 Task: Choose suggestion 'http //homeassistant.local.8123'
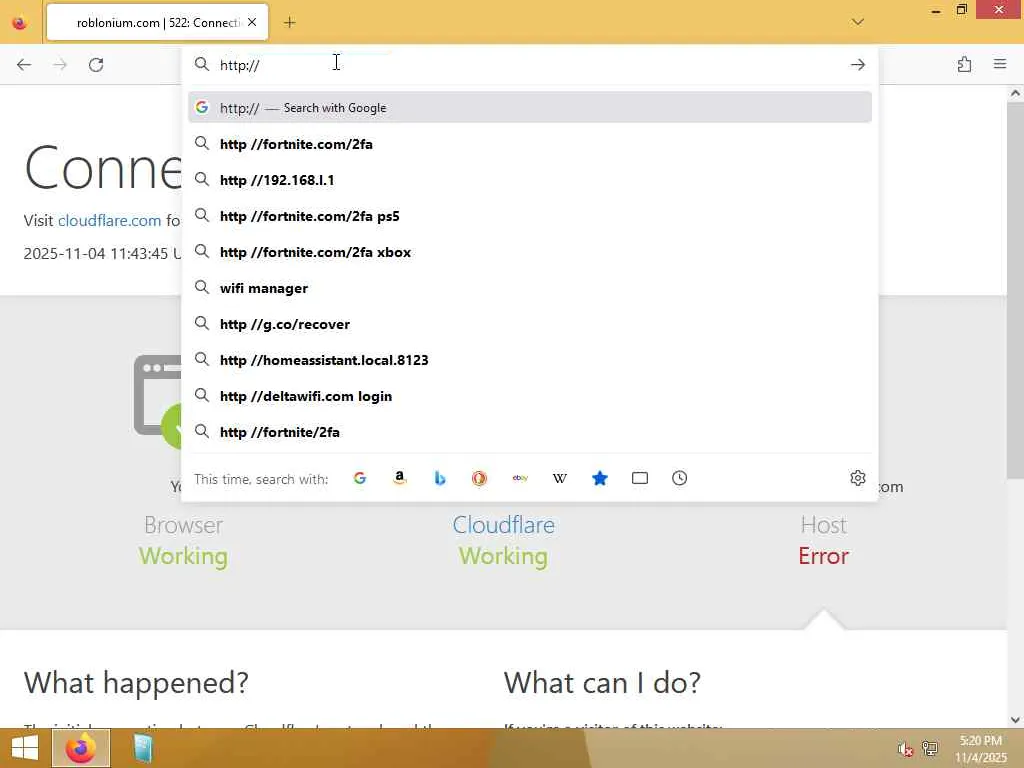pos(530,360)
